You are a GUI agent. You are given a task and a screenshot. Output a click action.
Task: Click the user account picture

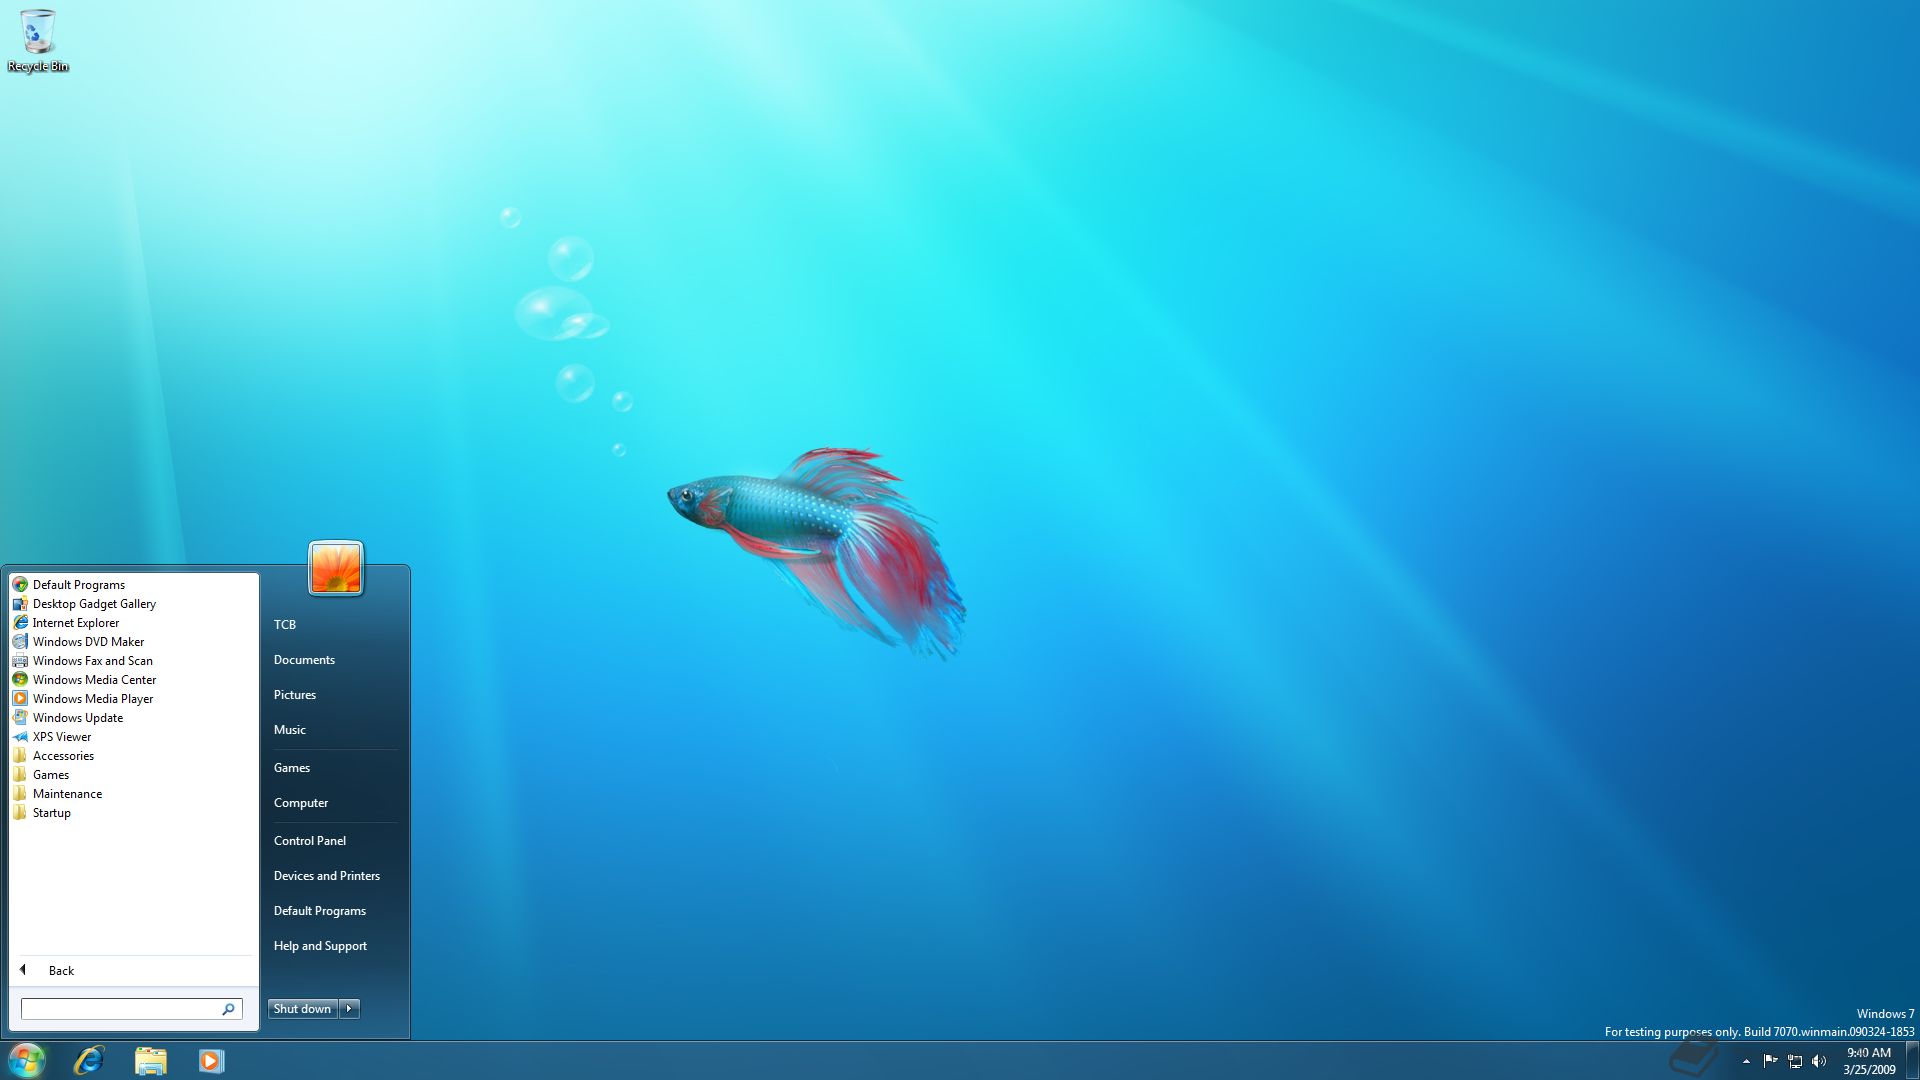[336, 568]
